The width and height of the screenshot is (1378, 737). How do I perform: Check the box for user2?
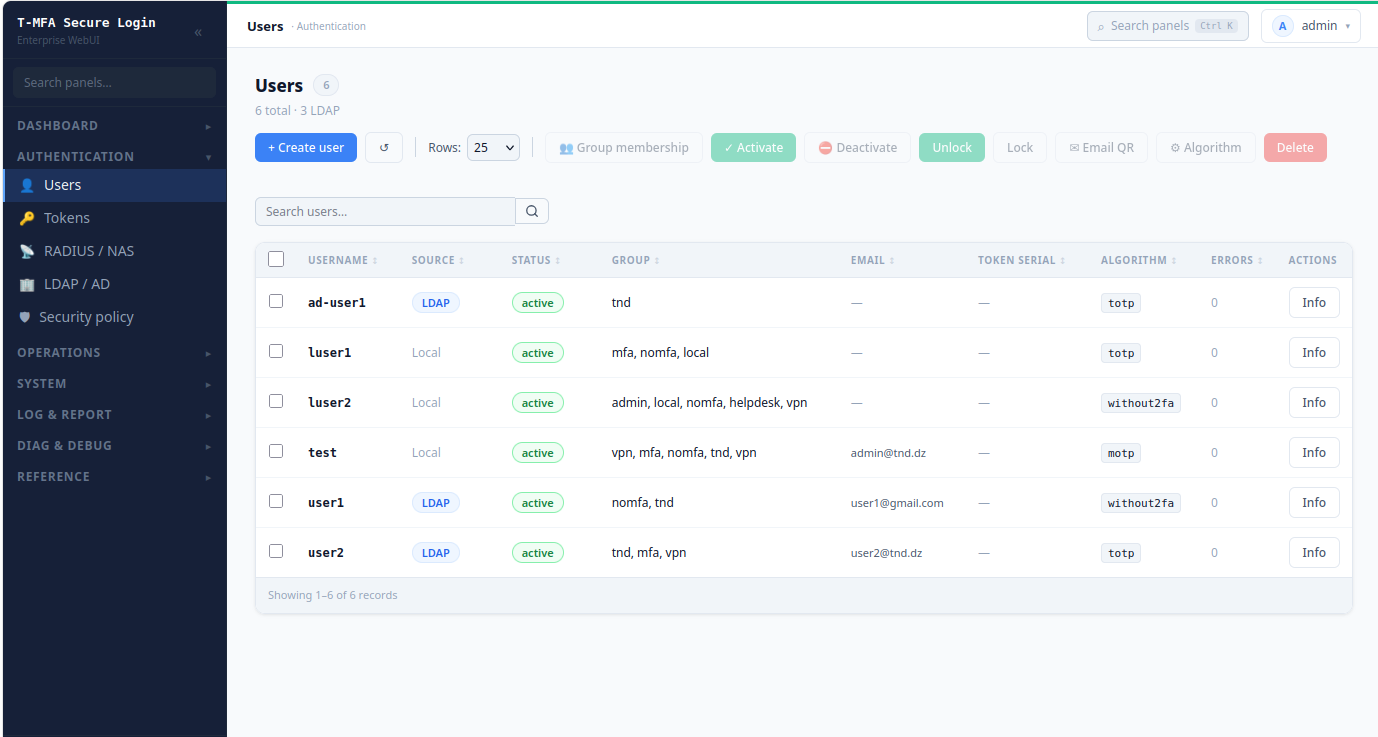(276, 551)
